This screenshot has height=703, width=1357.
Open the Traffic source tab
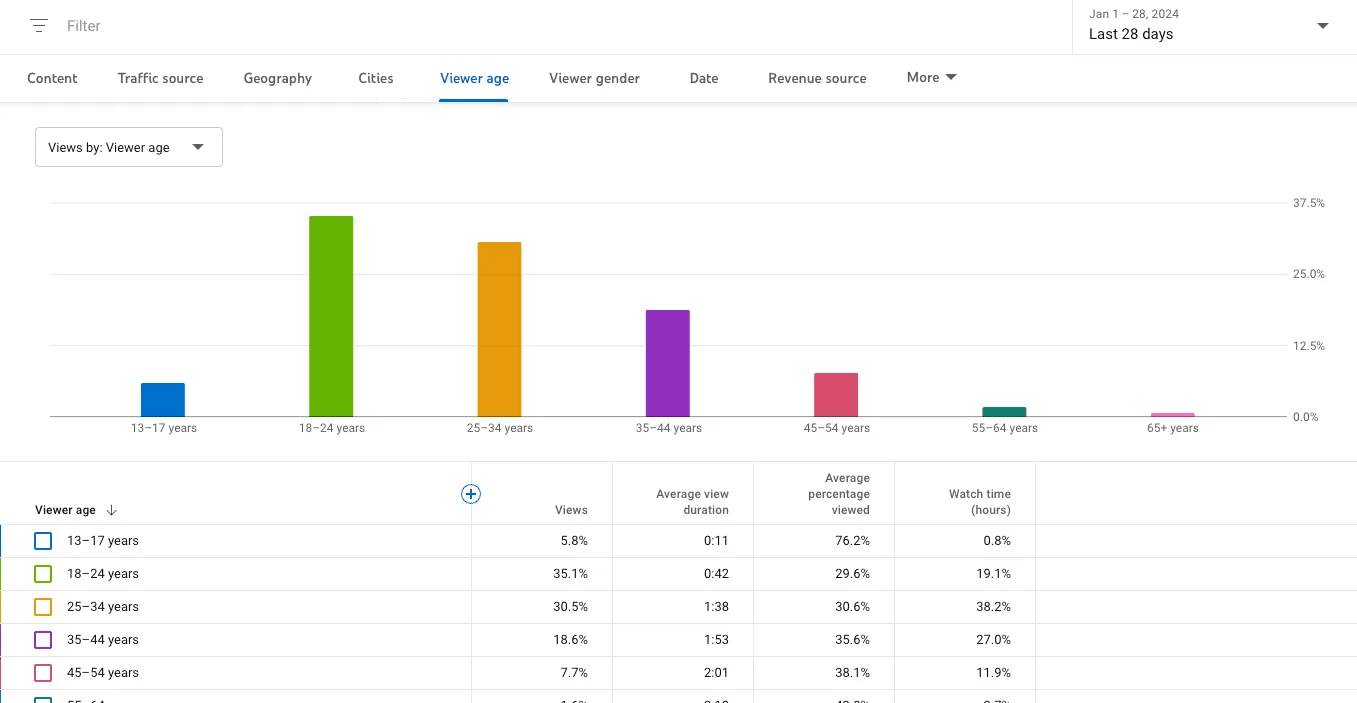(x=160, y=77)
